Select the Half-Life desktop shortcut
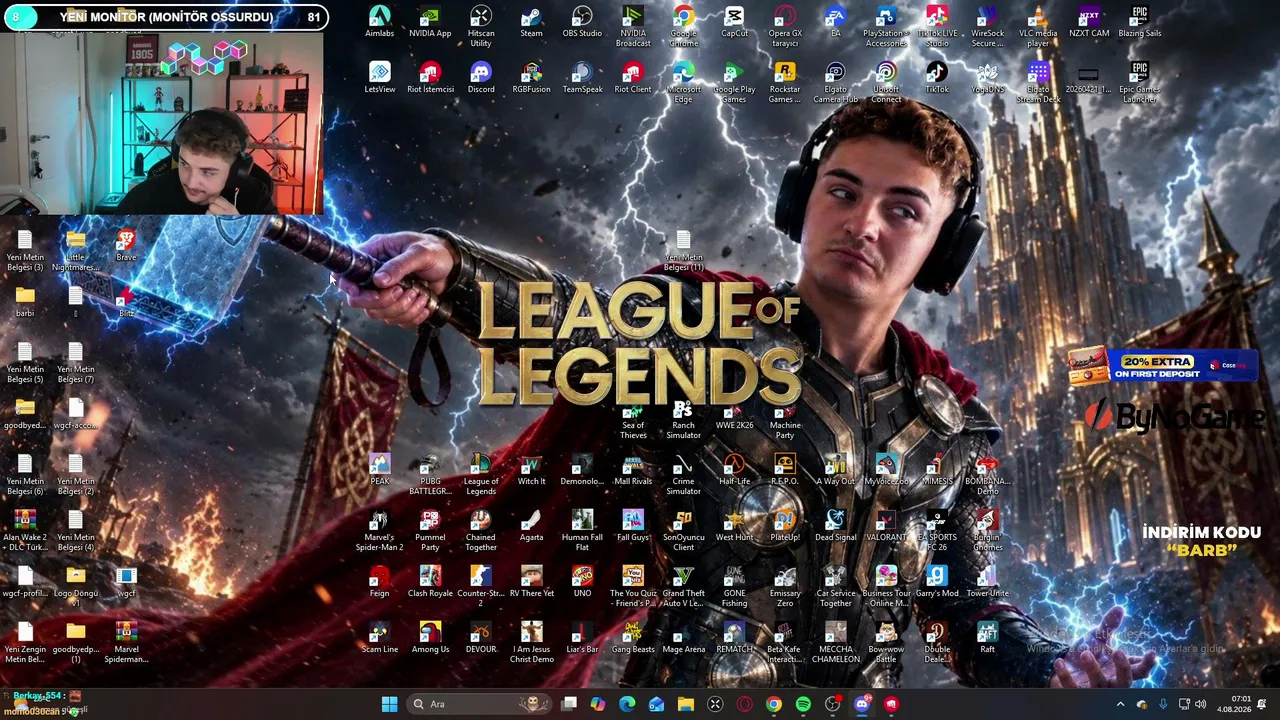The height and width of the screenshot is (720, 1280). (x=734, y=470)
